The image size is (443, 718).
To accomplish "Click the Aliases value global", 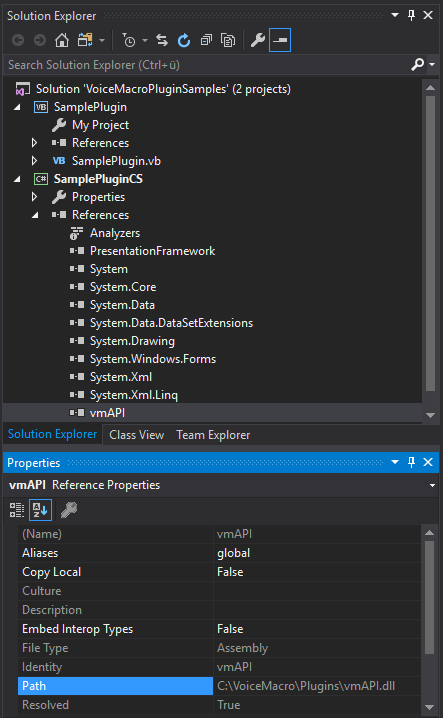I will point(234,553).
